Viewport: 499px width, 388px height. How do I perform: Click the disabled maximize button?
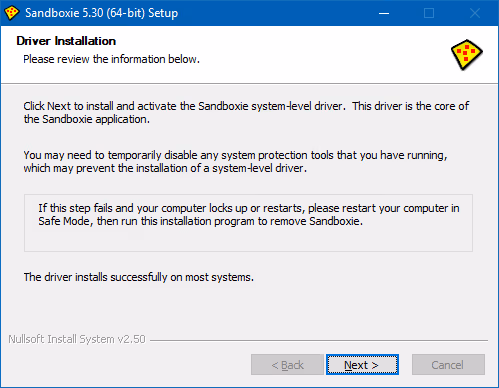pos(429,13)
